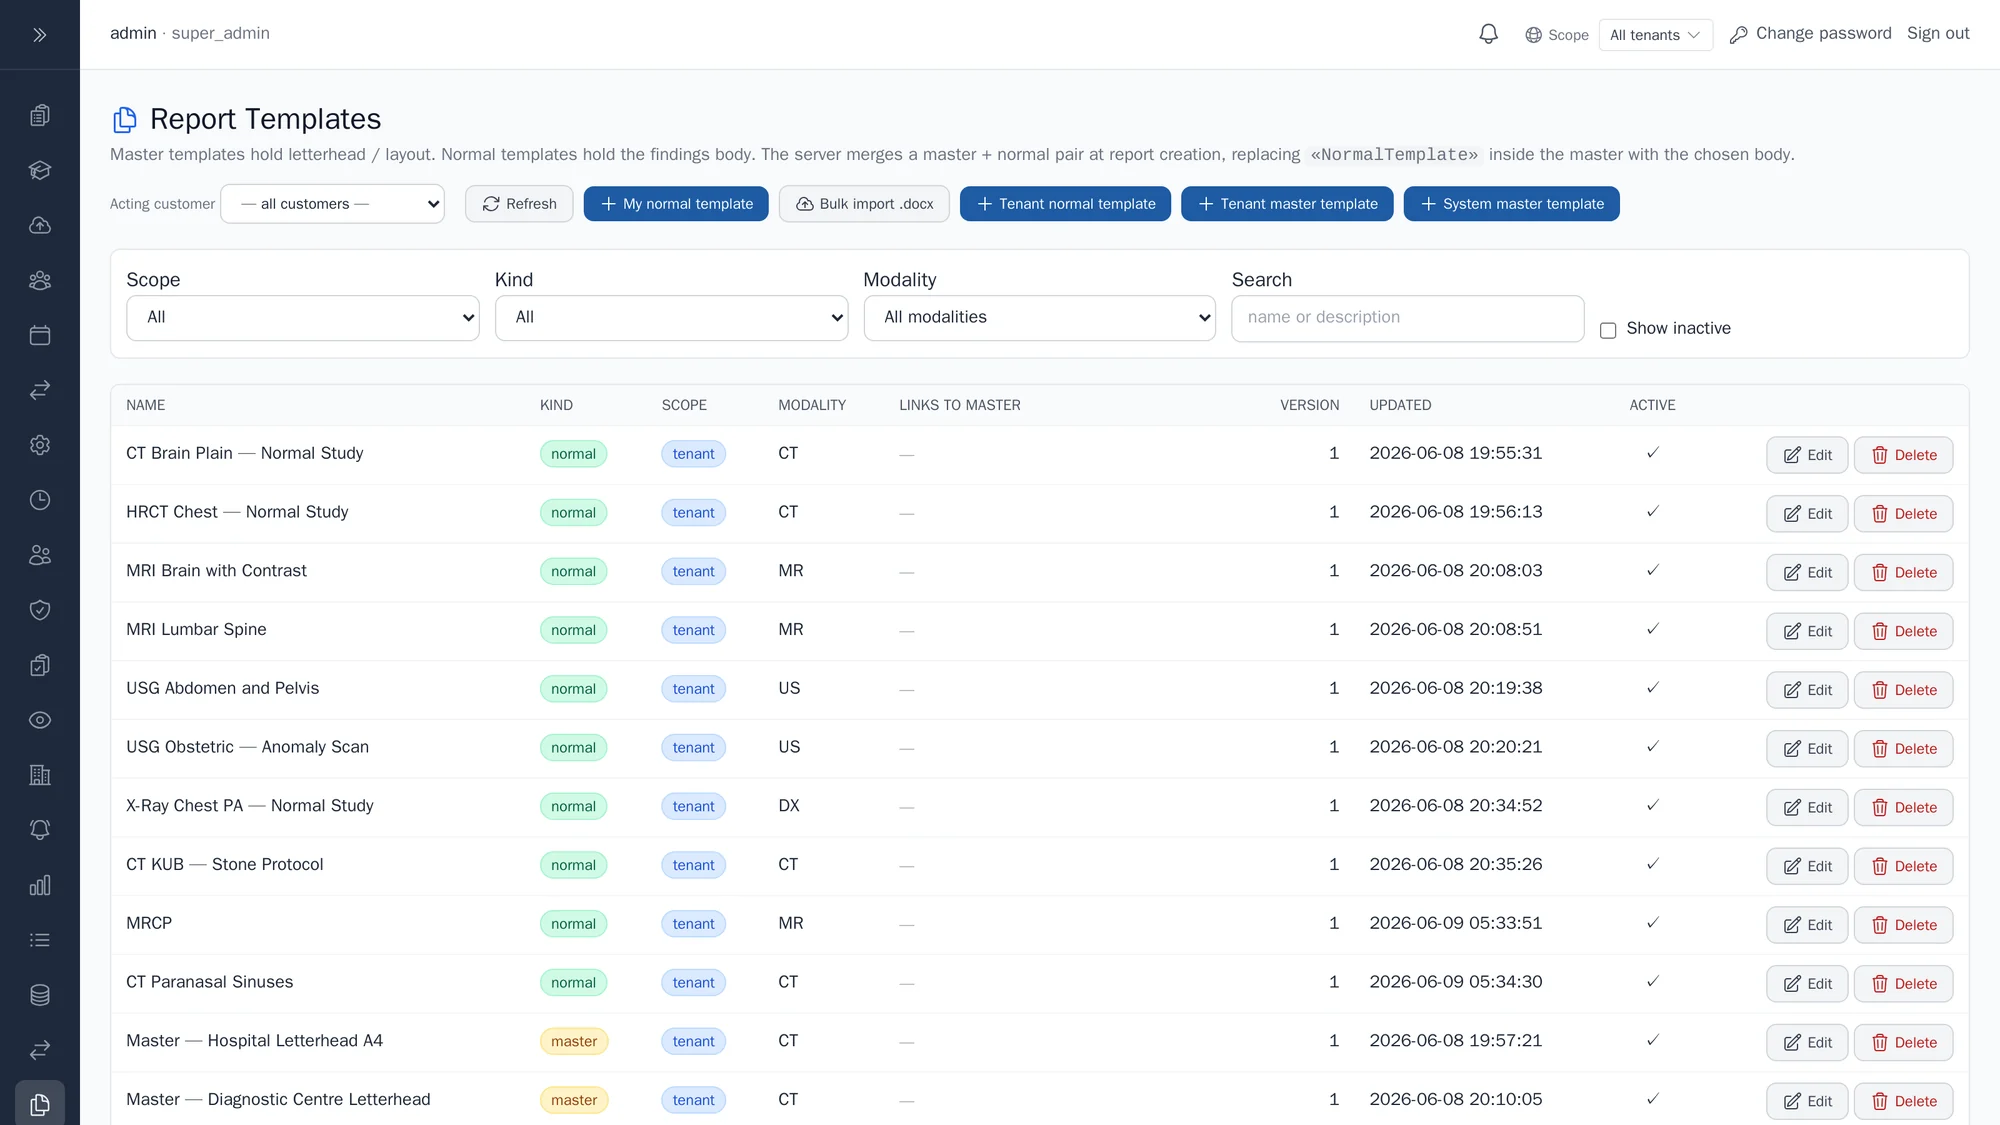This screenshot has height=1125, width=2000.
Task: Open the calendar sidebar icon
Action: (39, 335)
